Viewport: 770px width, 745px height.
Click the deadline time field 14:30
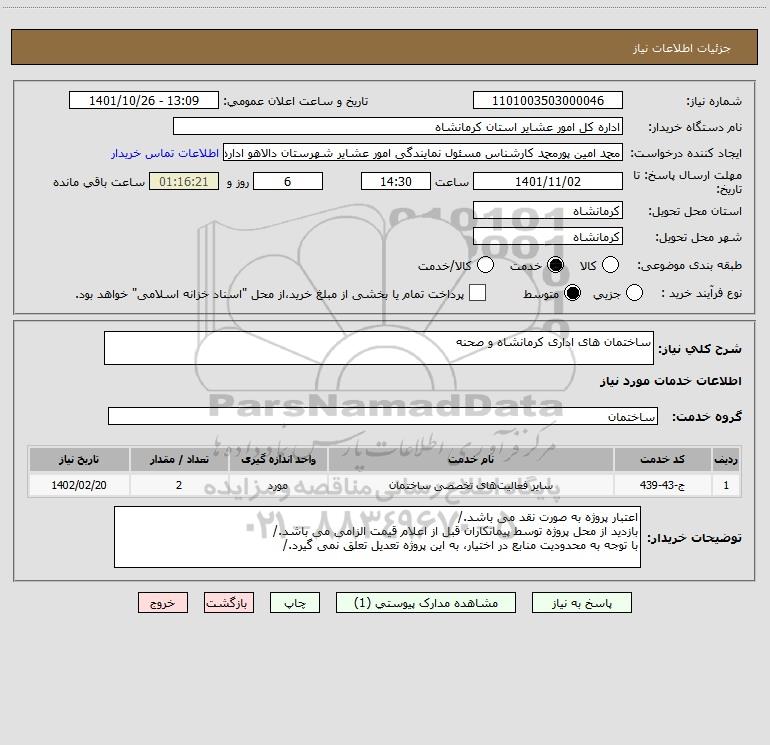(396, 181)
